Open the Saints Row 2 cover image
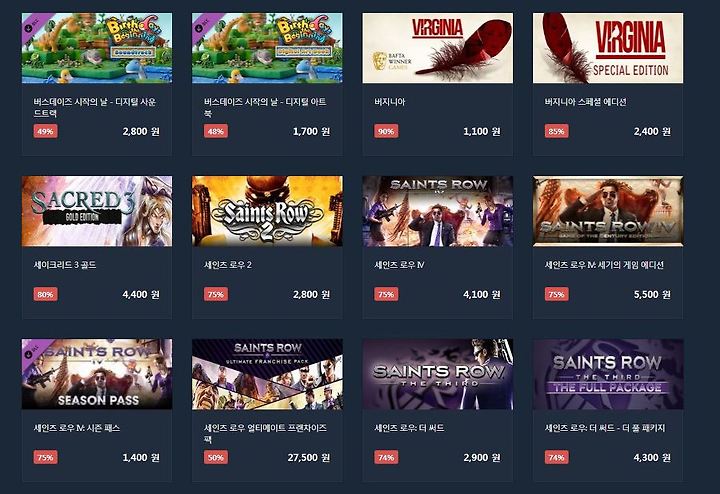This screenshot has height=494, width=720. click(x=267, y=211)
